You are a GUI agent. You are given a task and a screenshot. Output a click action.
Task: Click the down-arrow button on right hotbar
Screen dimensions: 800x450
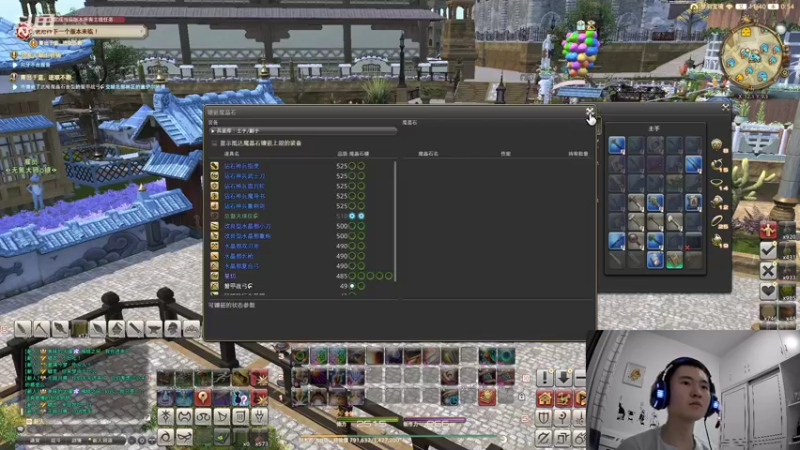(563, 378)
